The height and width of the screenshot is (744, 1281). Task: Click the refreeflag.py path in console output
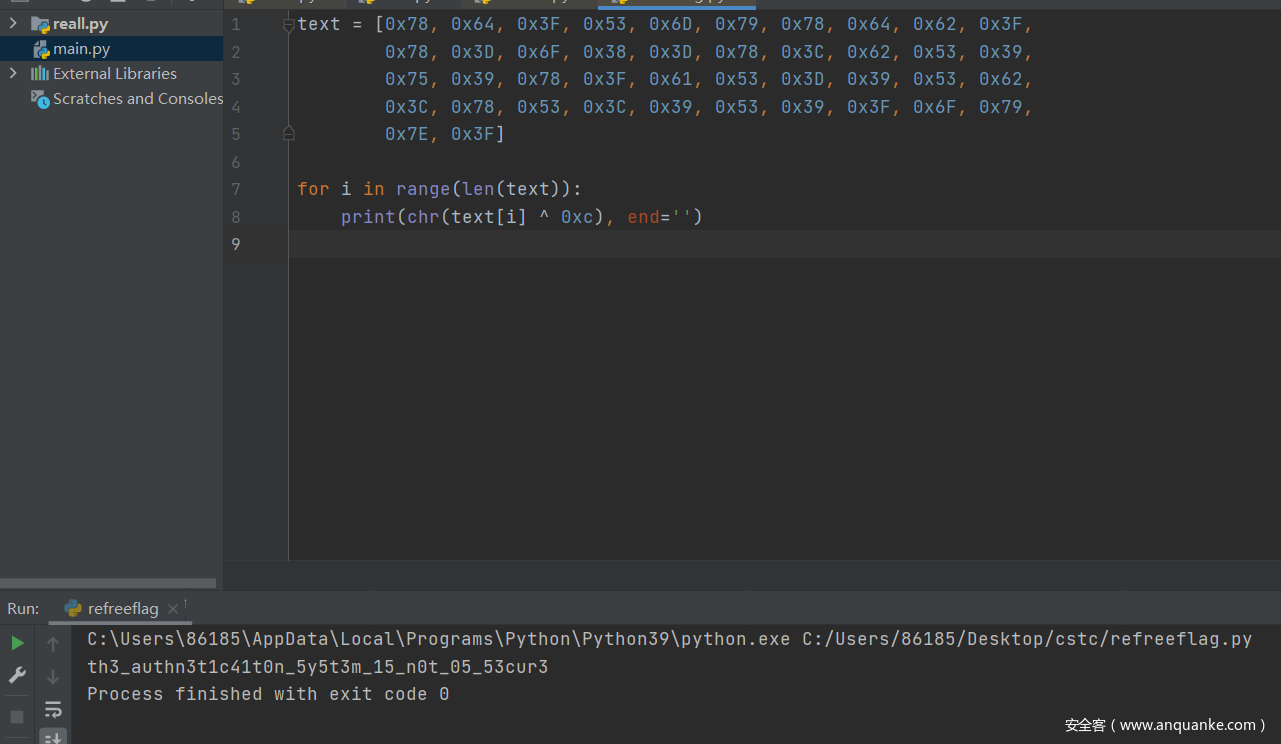[x=1026, y=639]
